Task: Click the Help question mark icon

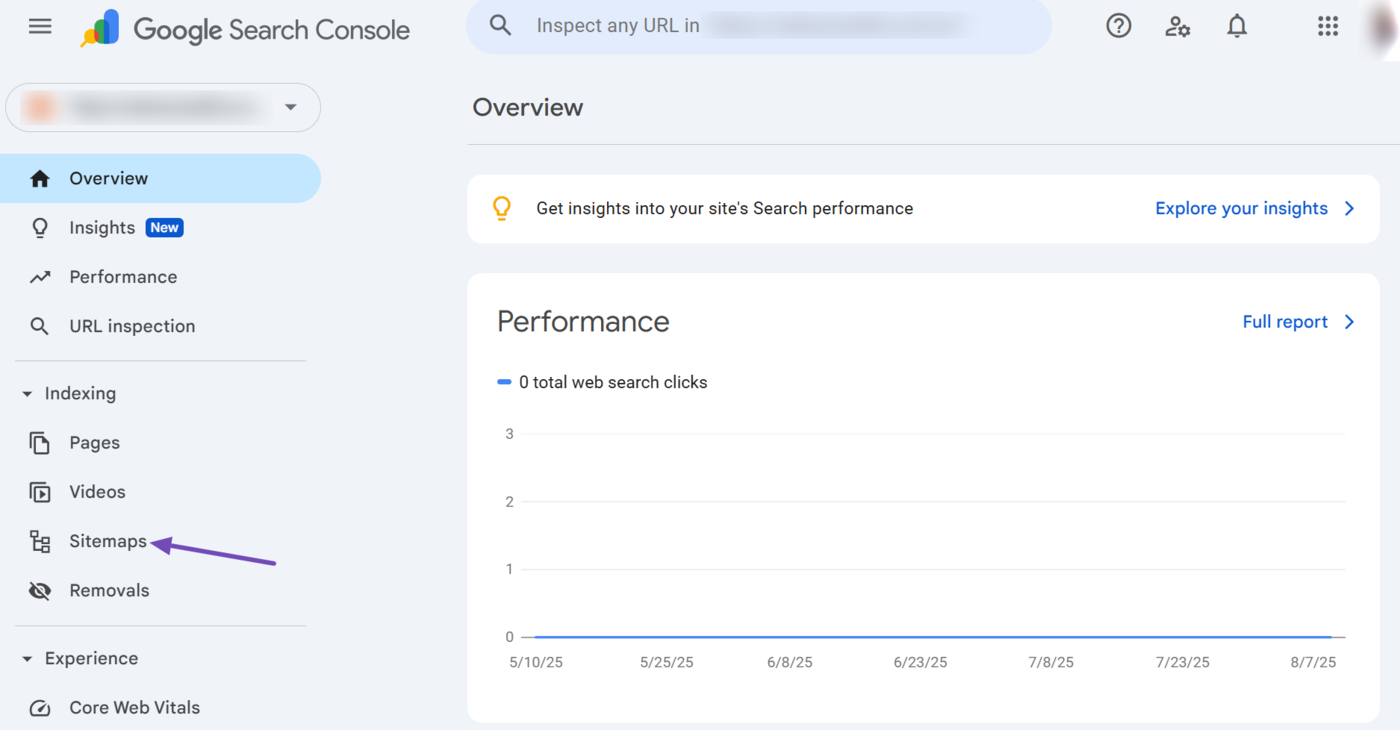Action: [x=1118, y=27]
